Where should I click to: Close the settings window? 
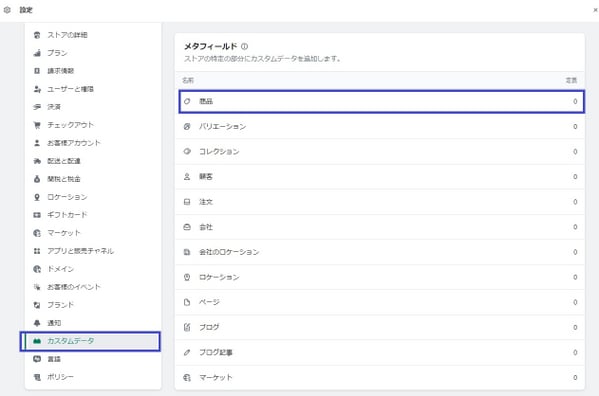[x=595, y=10]
